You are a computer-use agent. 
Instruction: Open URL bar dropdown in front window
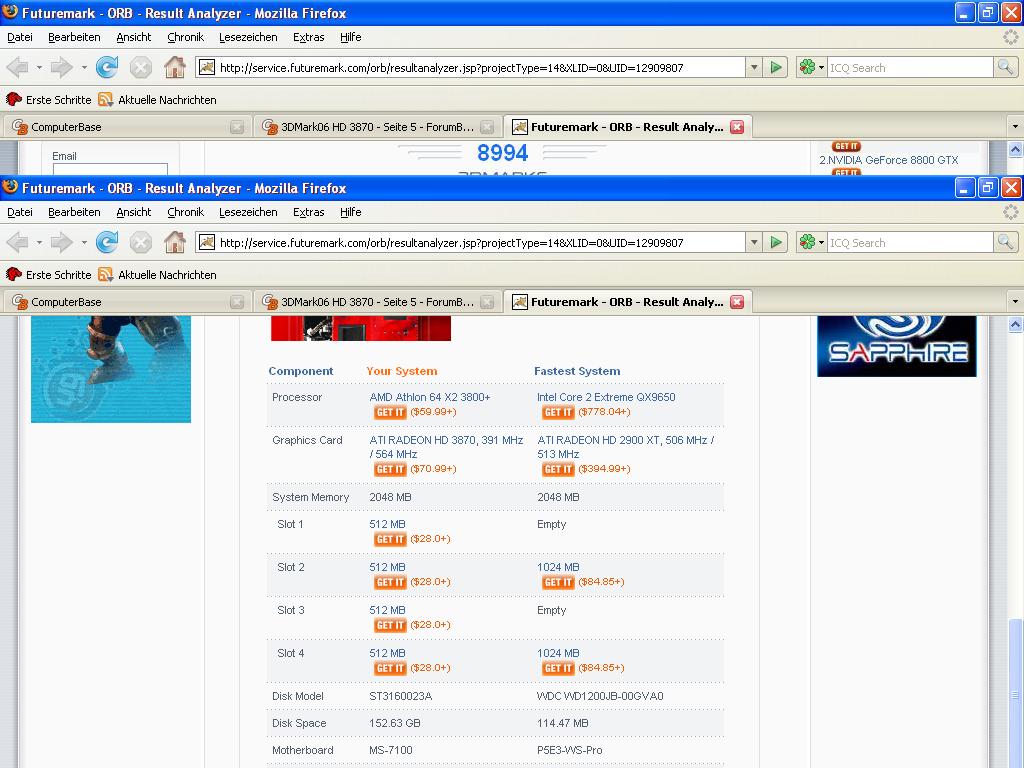754,242
